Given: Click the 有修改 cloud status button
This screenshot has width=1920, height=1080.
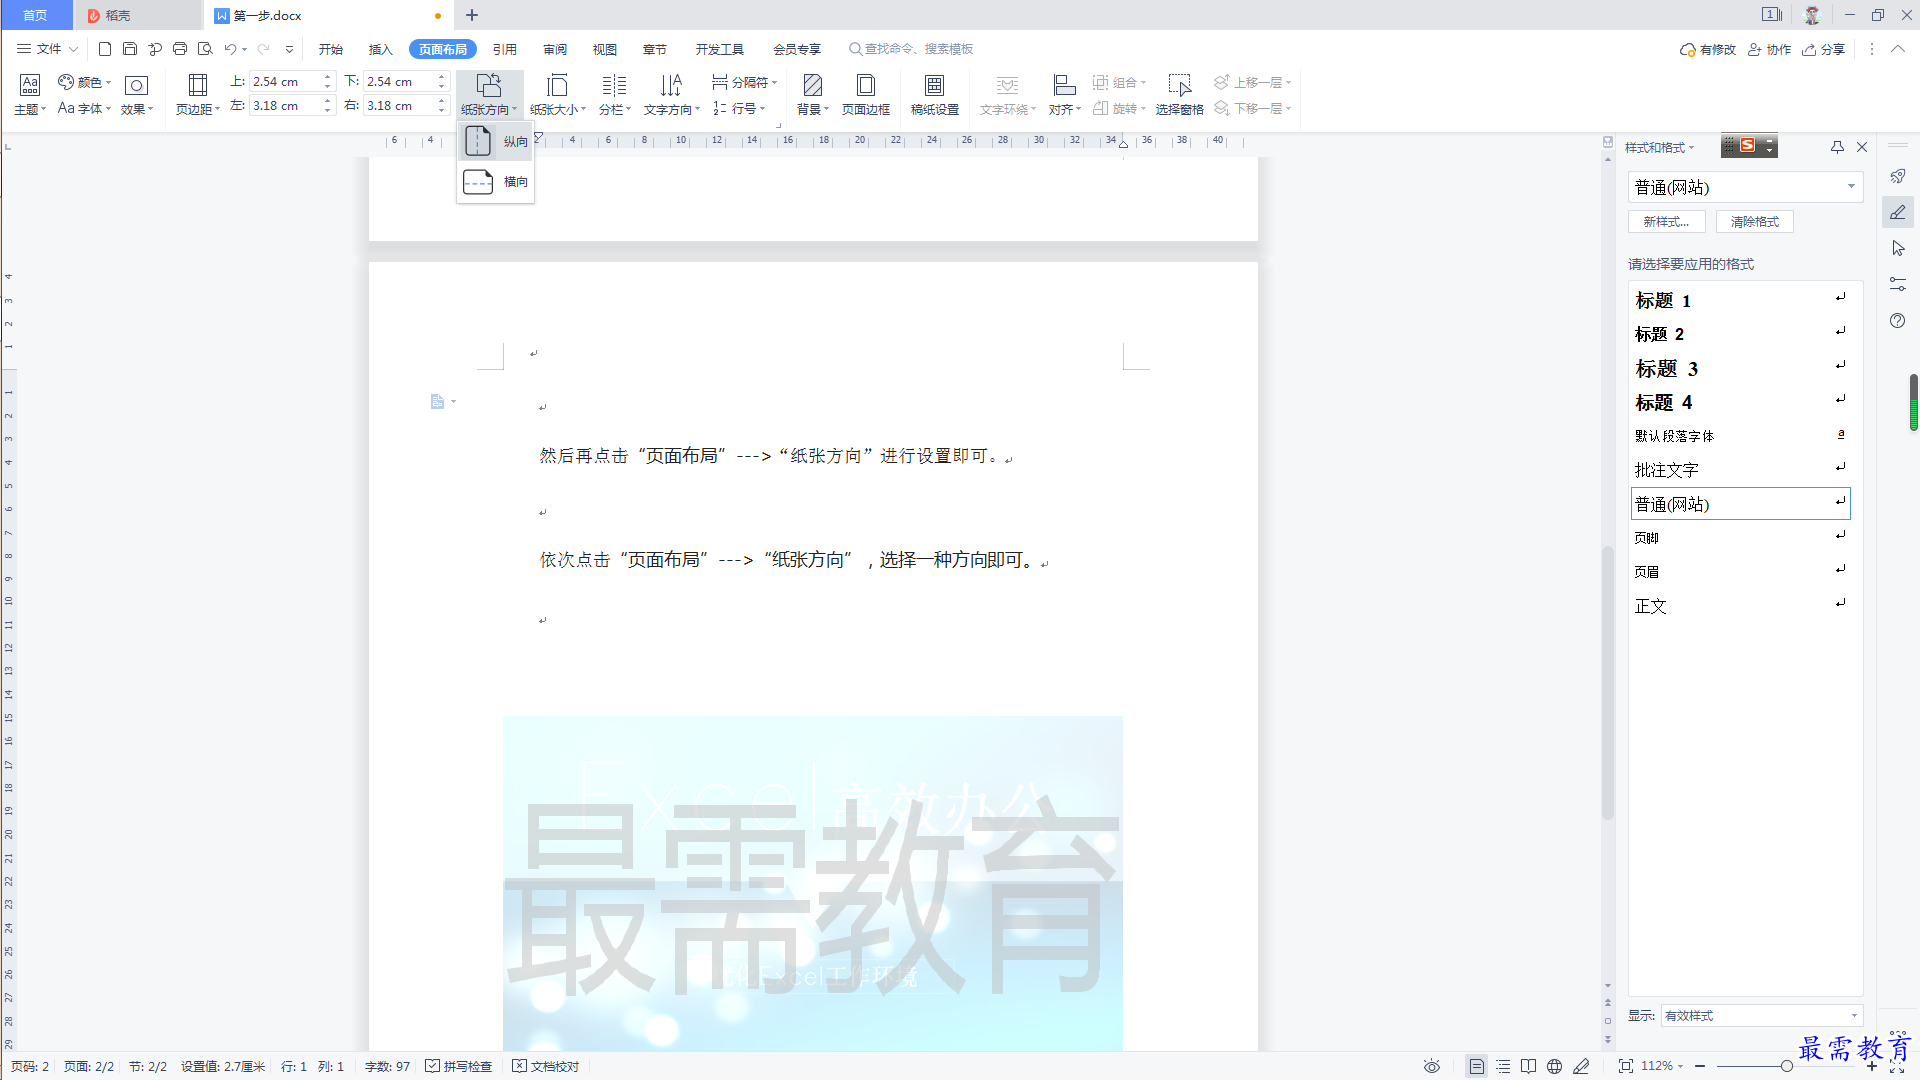Looking at the screenshot, I should [x=1708, y=49].
